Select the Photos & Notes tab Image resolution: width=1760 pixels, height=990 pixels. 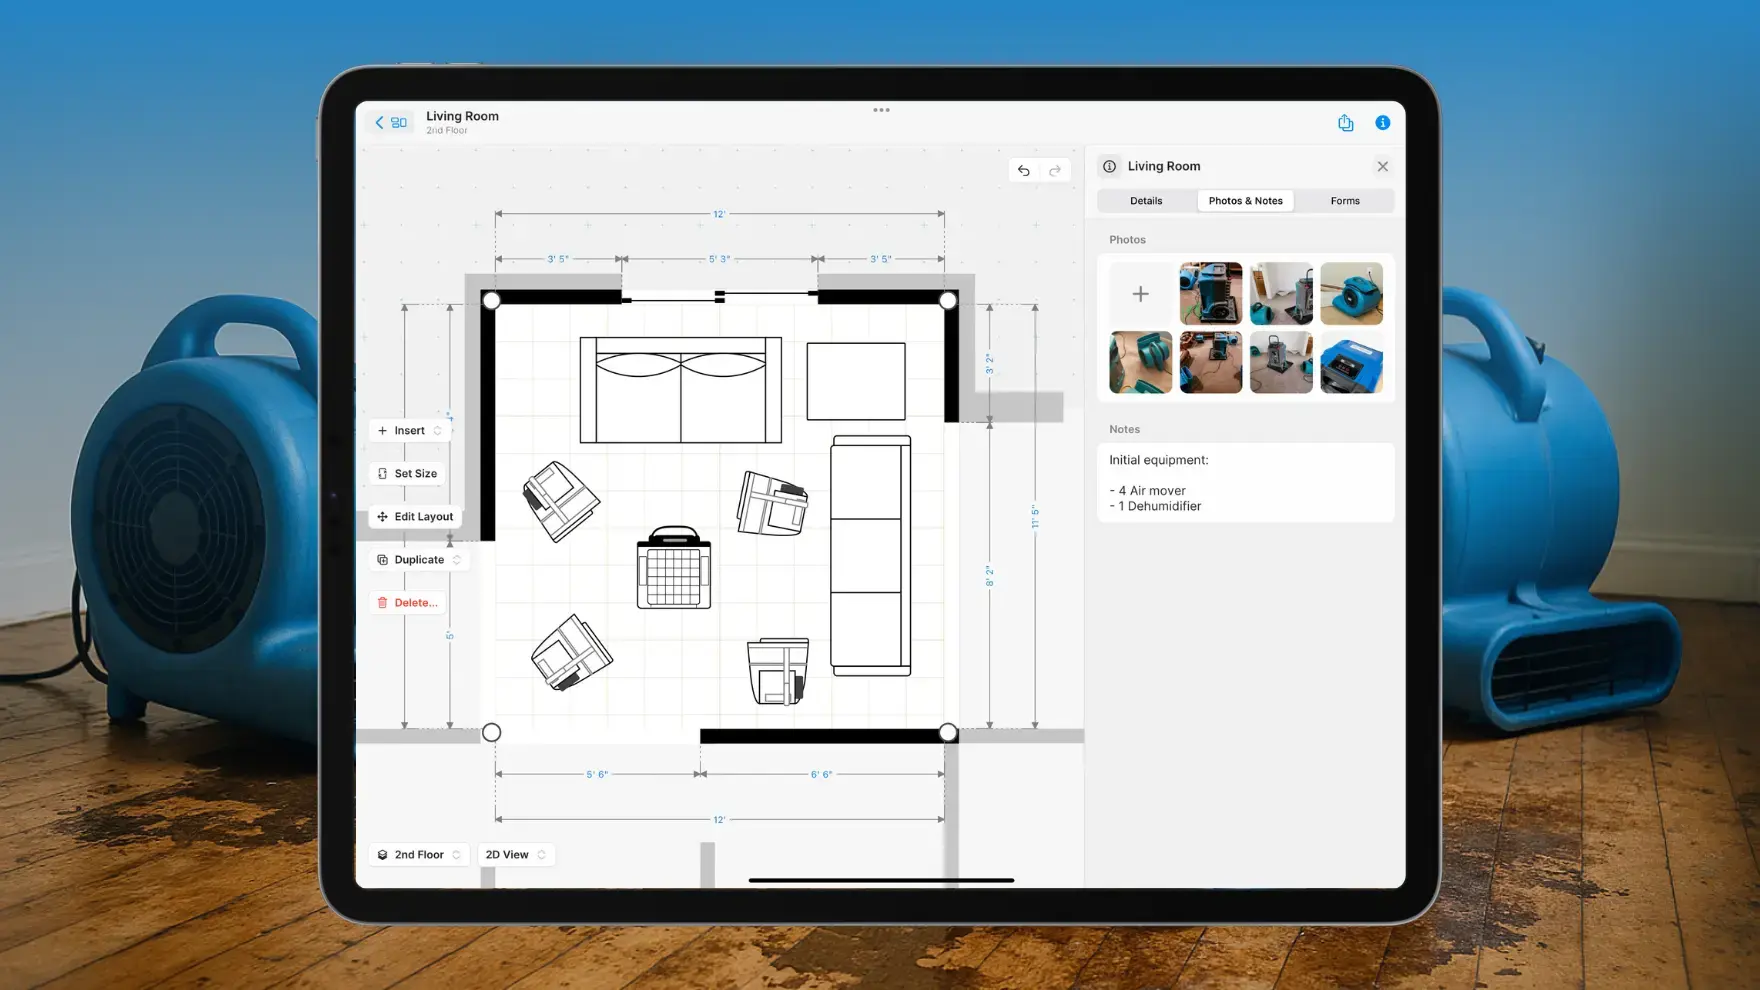coord(1245,201)
